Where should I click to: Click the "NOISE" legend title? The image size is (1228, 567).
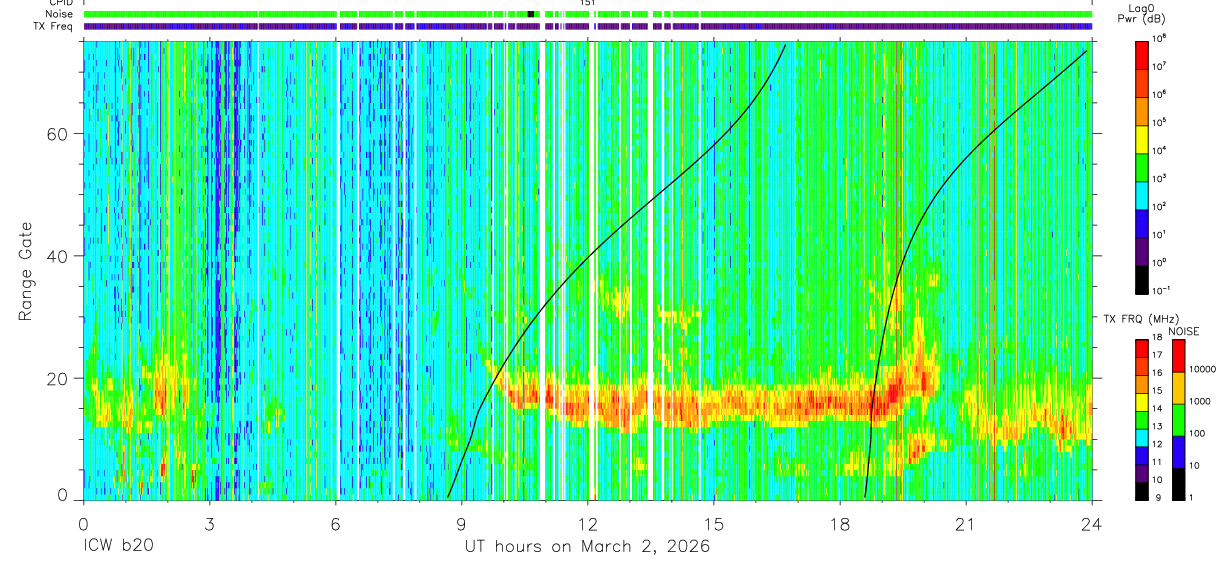tap(1185, 330)
